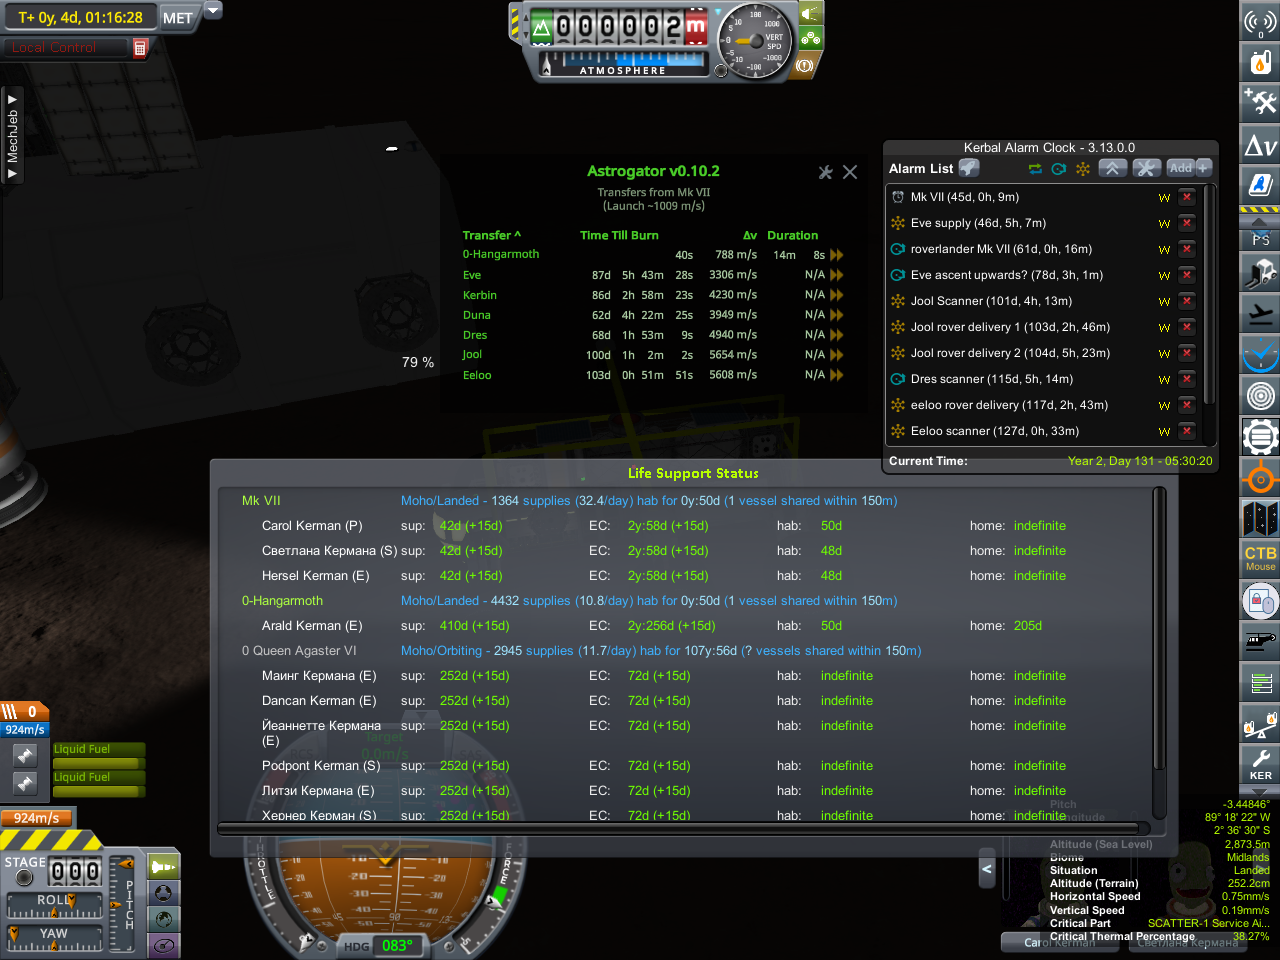Toggle the teal orbit alarm type filter

coord(1059,169)
